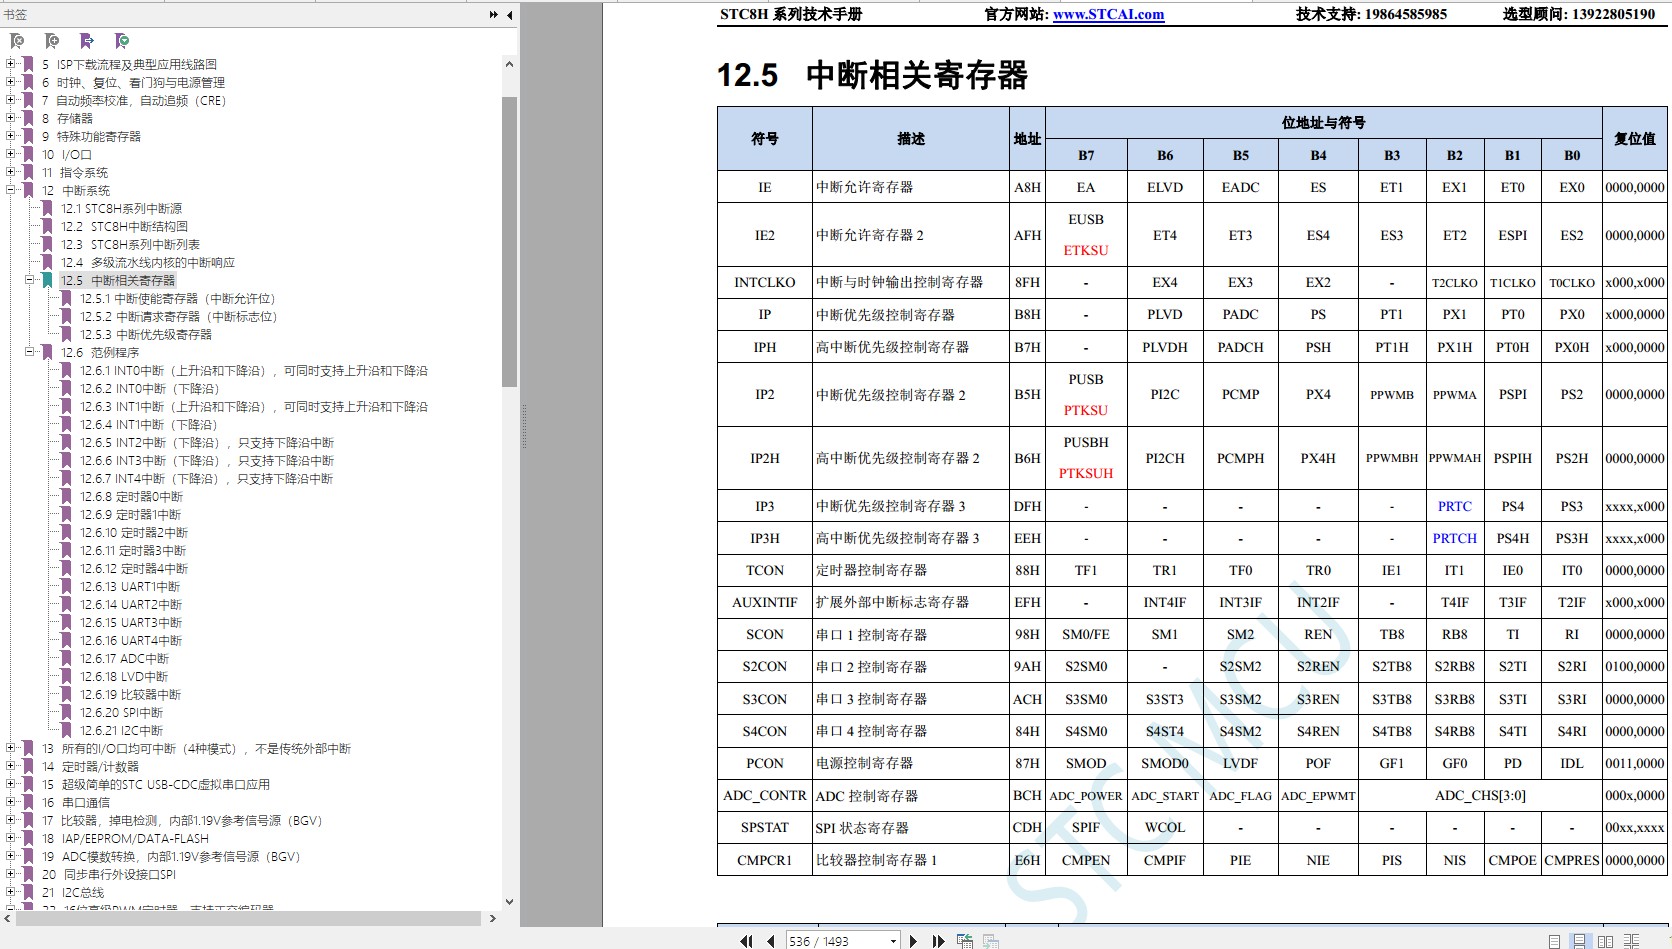Image resolution: width=1672 pixels, height=949 pixels.
Task: Click the delete bookmark icon
Action: pos(17,41)
